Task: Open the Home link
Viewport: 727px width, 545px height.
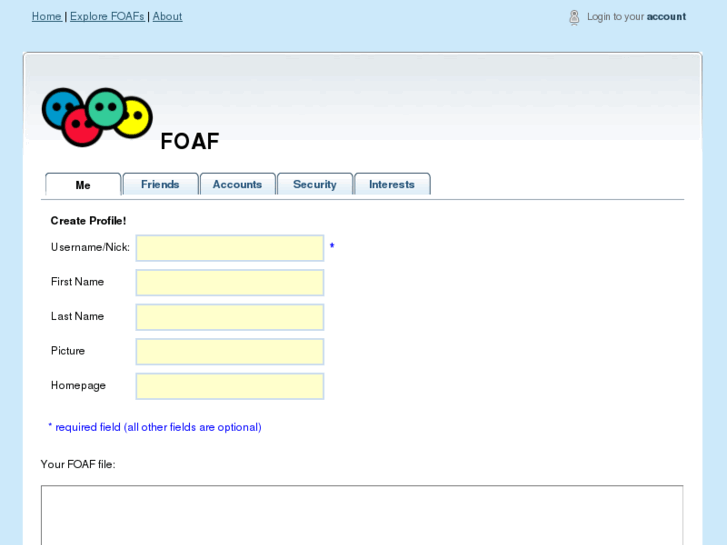Action: point(46,16)
